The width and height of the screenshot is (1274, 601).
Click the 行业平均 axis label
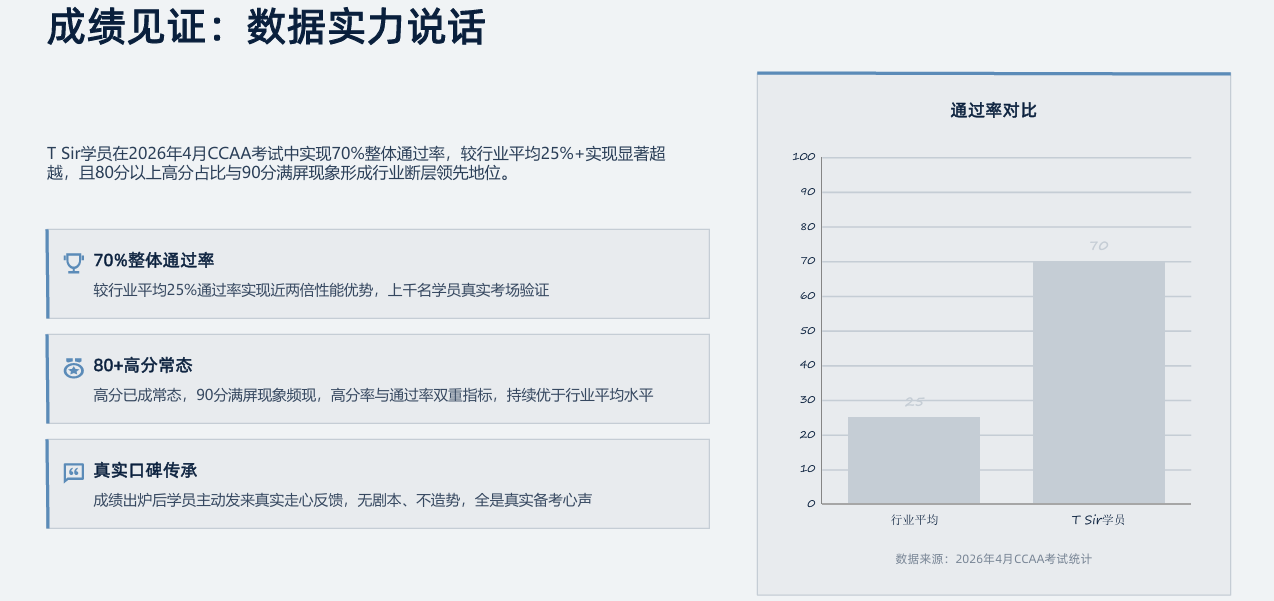coord(914,520)
